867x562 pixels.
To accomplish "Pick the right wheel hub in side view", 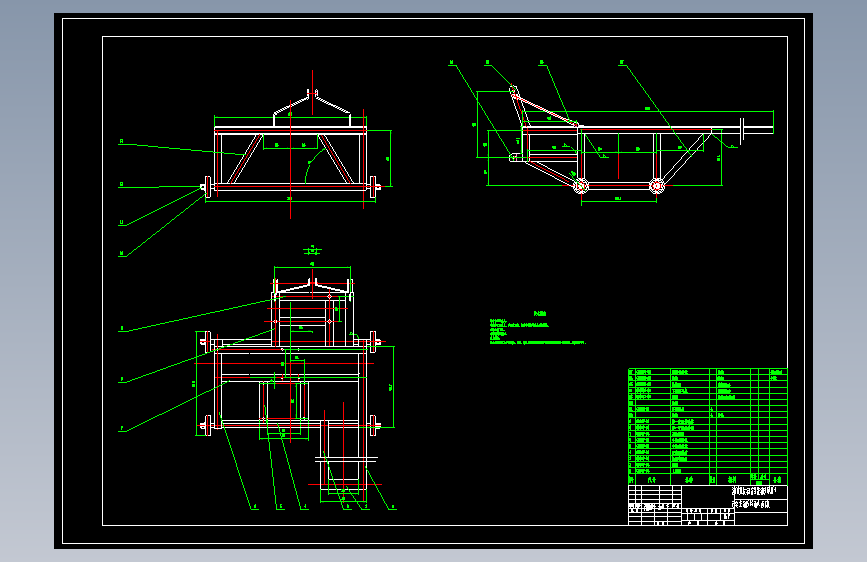I will click(x=656, y=186).
